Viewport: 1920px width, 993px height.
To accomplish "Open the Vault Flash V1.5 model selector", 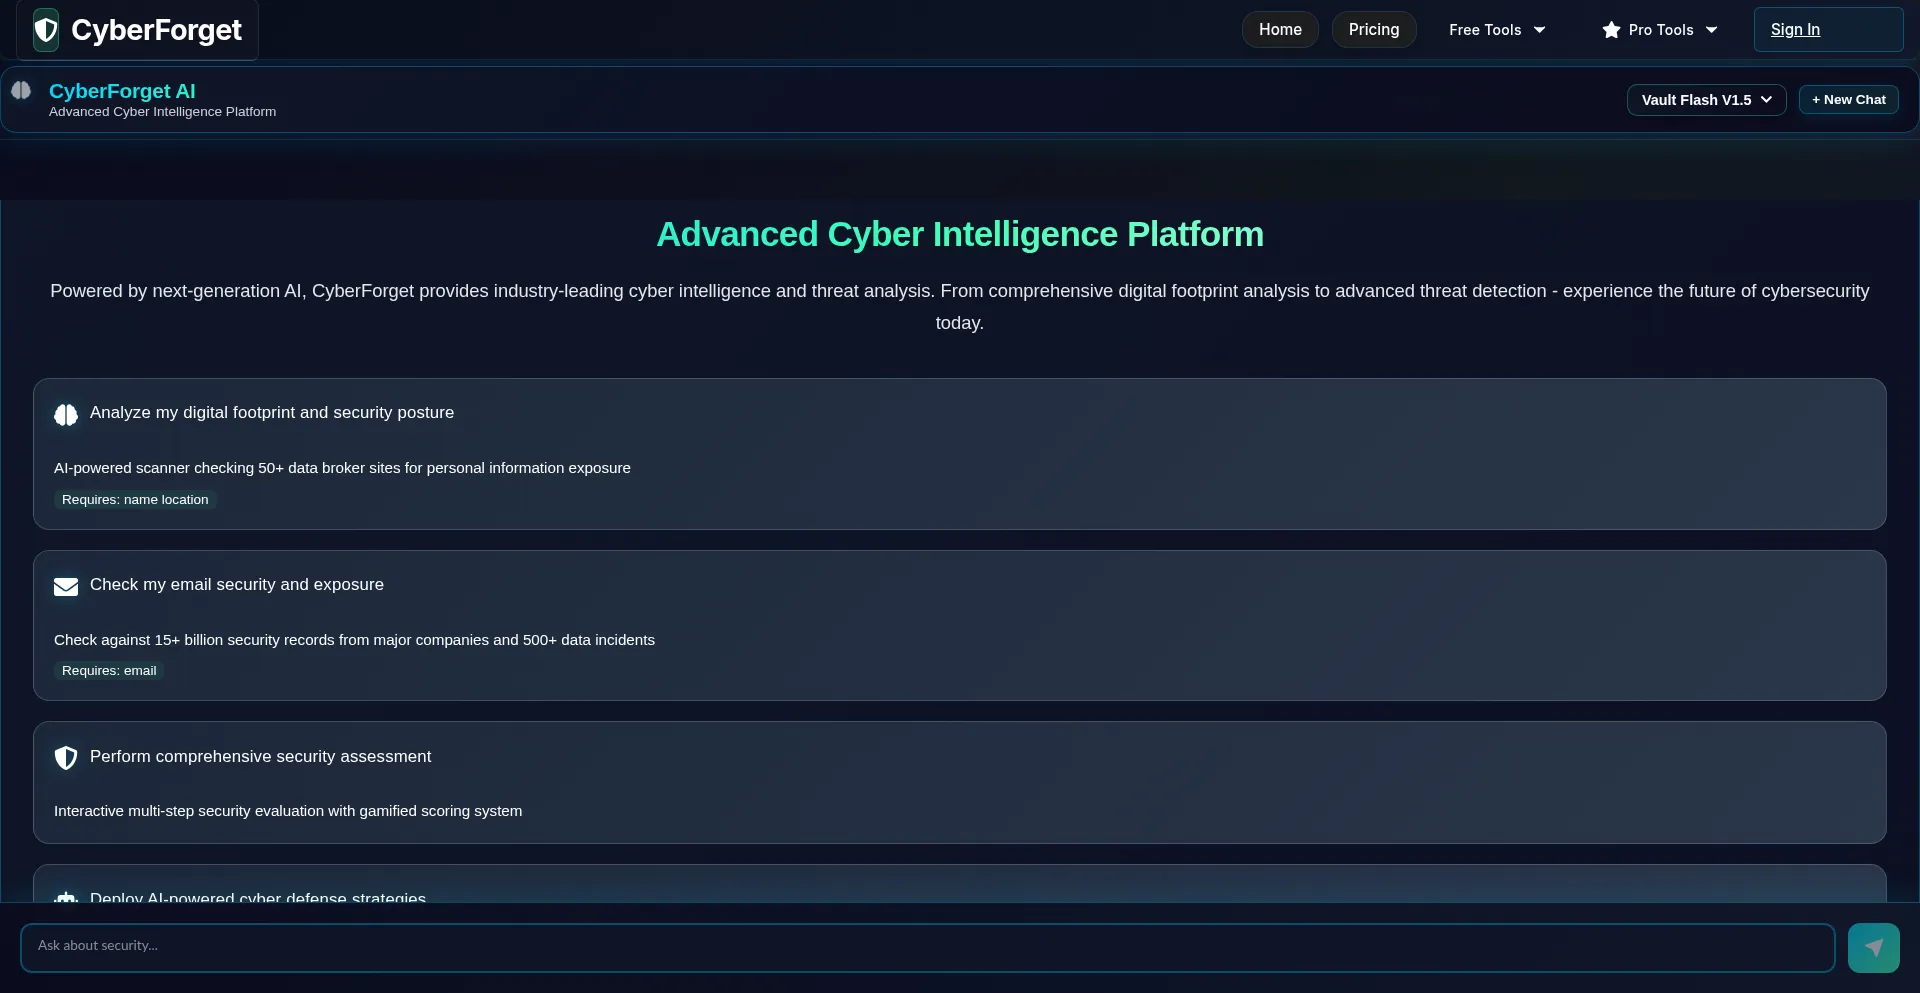I will (1706, 100).
